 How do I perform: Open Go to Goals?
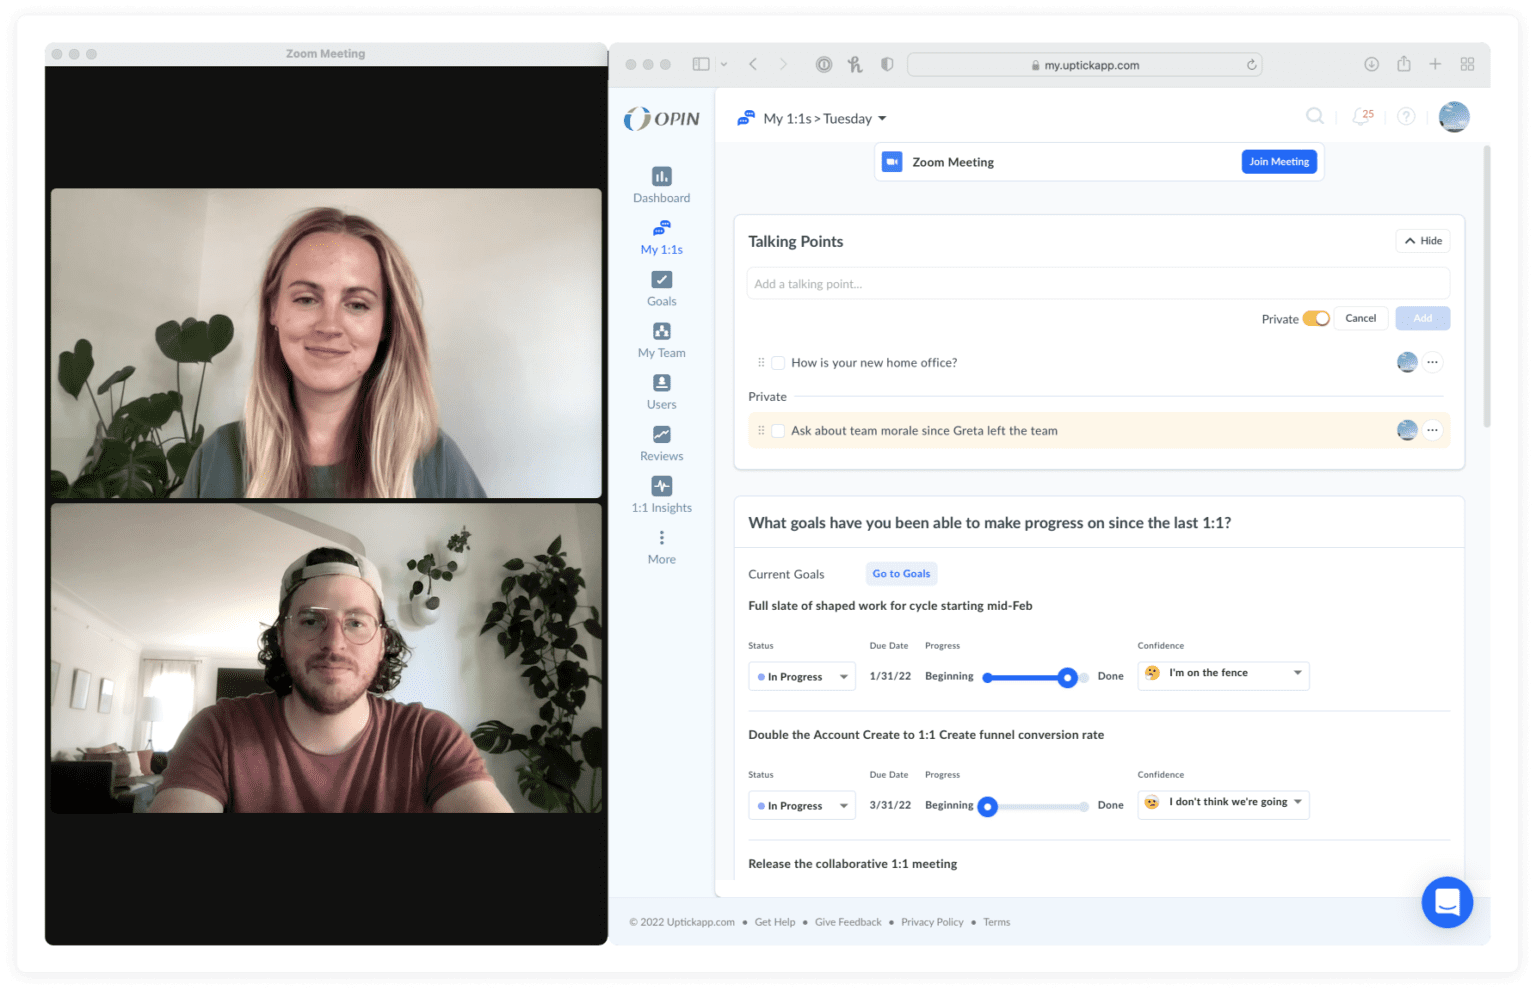[x=900, y=573]
